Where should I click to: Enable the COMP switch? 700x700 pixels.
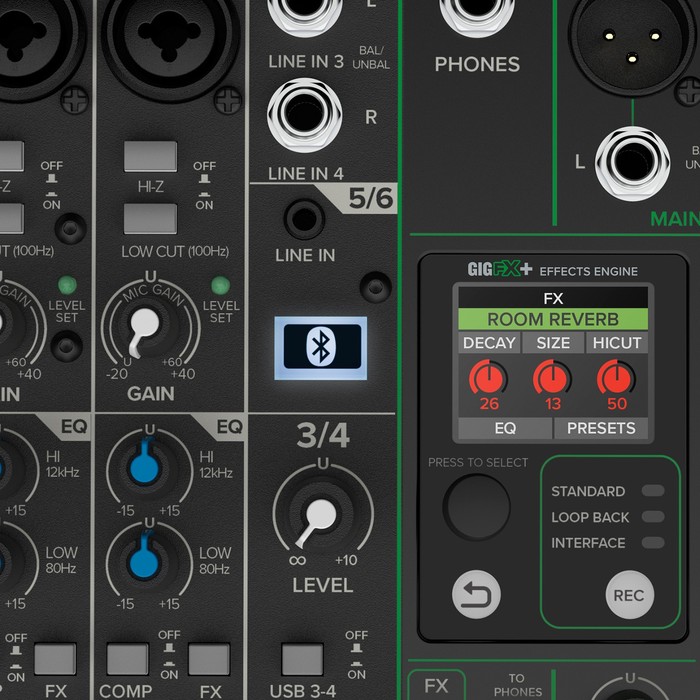coord(128,659)
